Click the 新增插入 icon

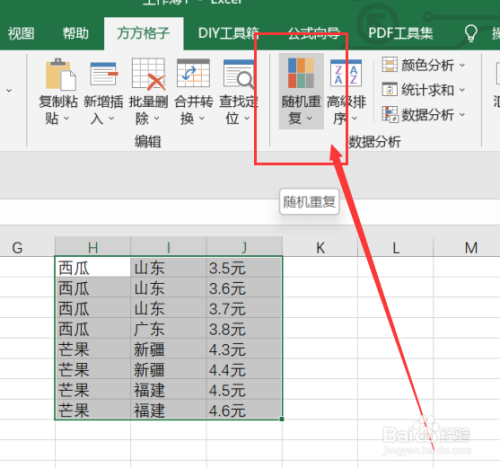[x=104, y=74]
